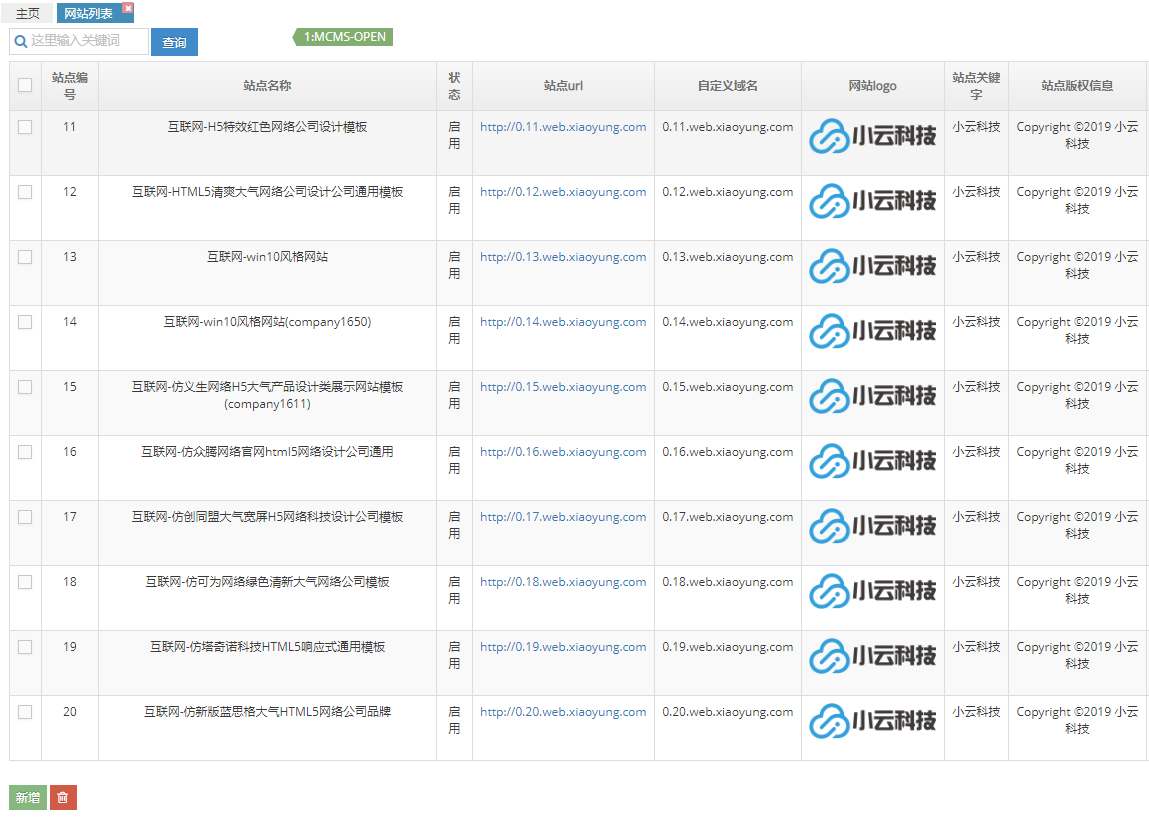
Task: Open link http://0.12.web.xiaoyung.com
Action: [563, 192]
